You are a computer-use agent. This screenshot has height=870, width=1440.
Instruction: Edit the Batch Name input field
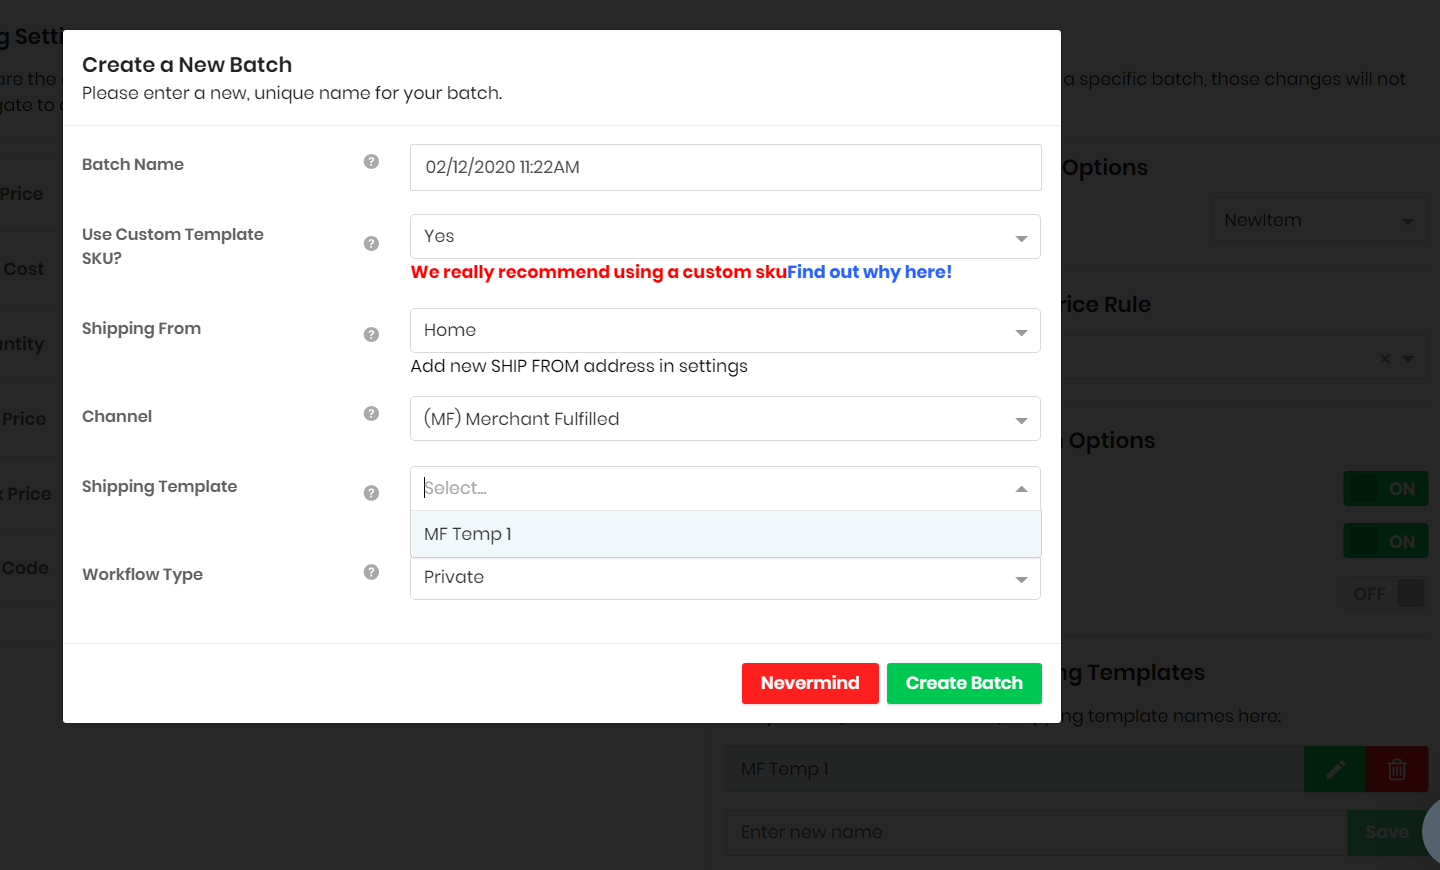[725, 167]
